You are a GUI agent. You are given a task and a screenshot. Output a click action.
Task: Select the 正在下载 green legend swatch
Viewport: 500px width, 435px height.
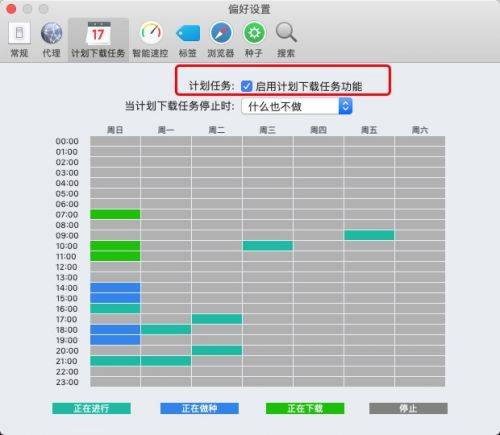pyautogui.click(x=305, y=408)
